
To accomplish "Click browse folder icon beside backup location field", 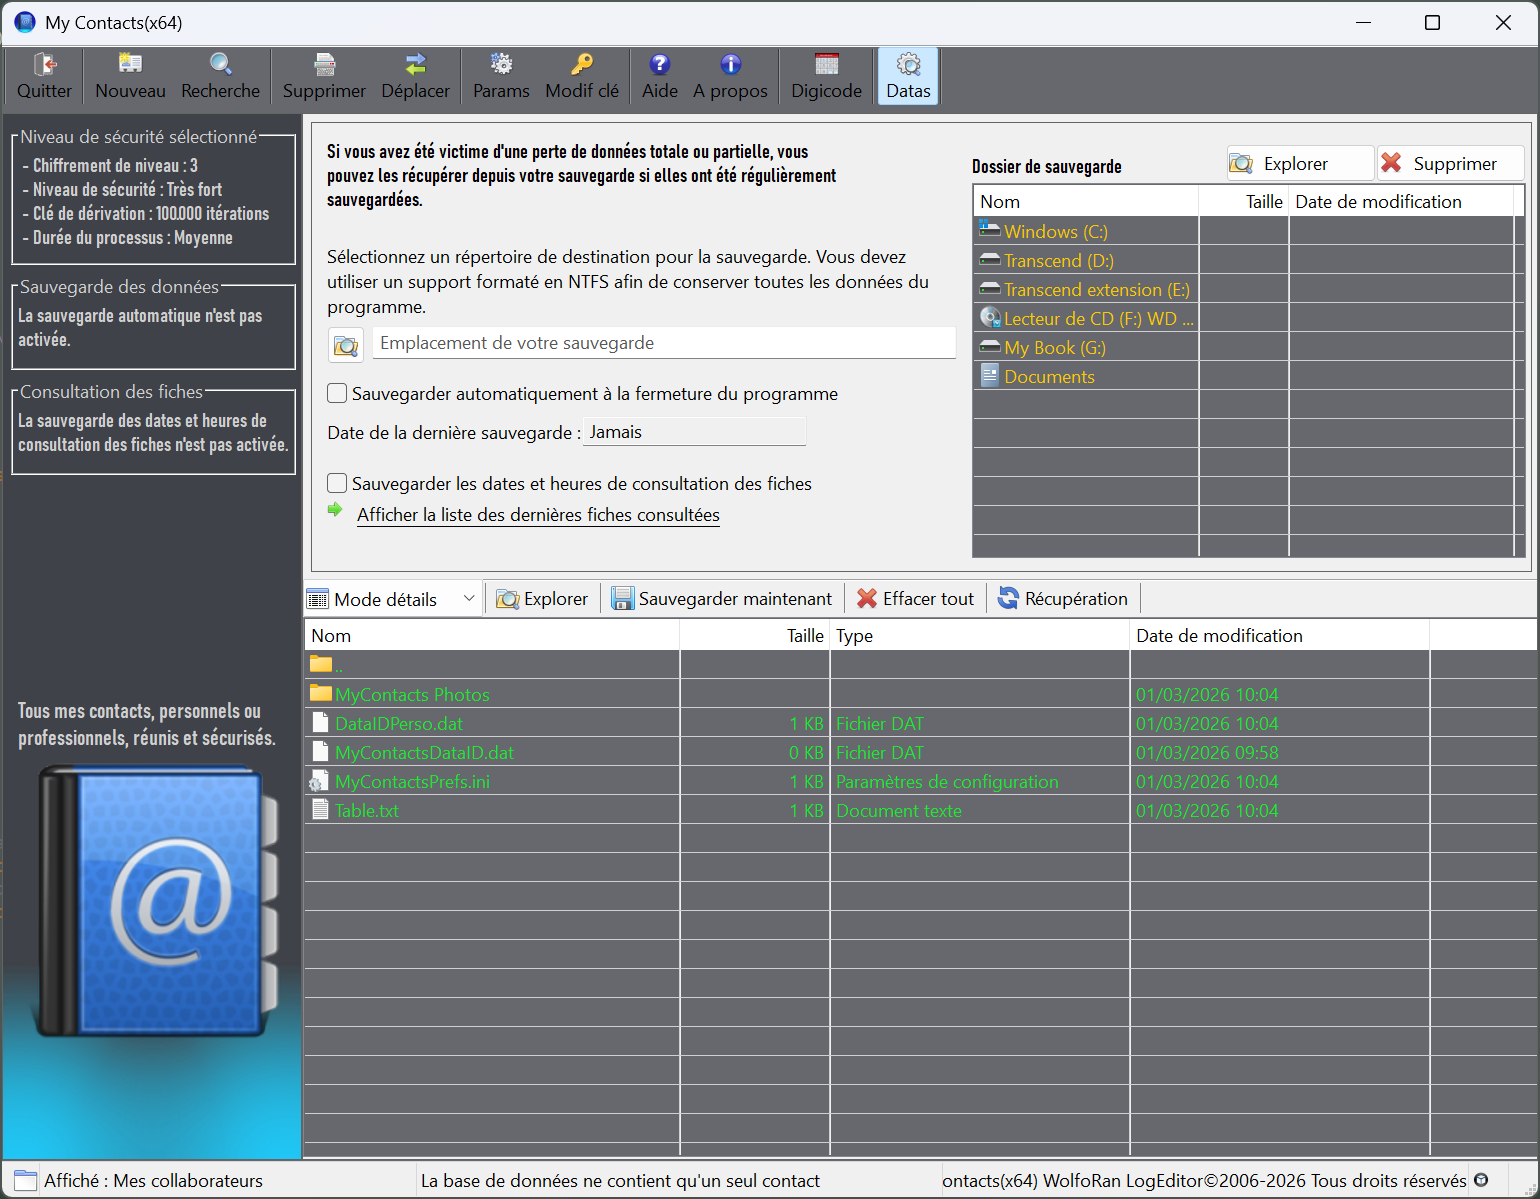I will point(346,345).
